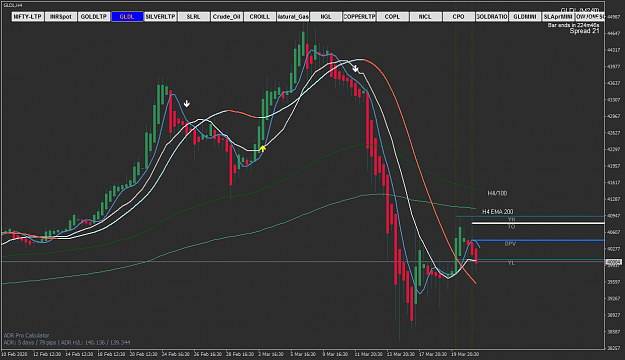Screen dimensions: 625x360
Task: Open the CPO symbol chart
Action: 458,17
